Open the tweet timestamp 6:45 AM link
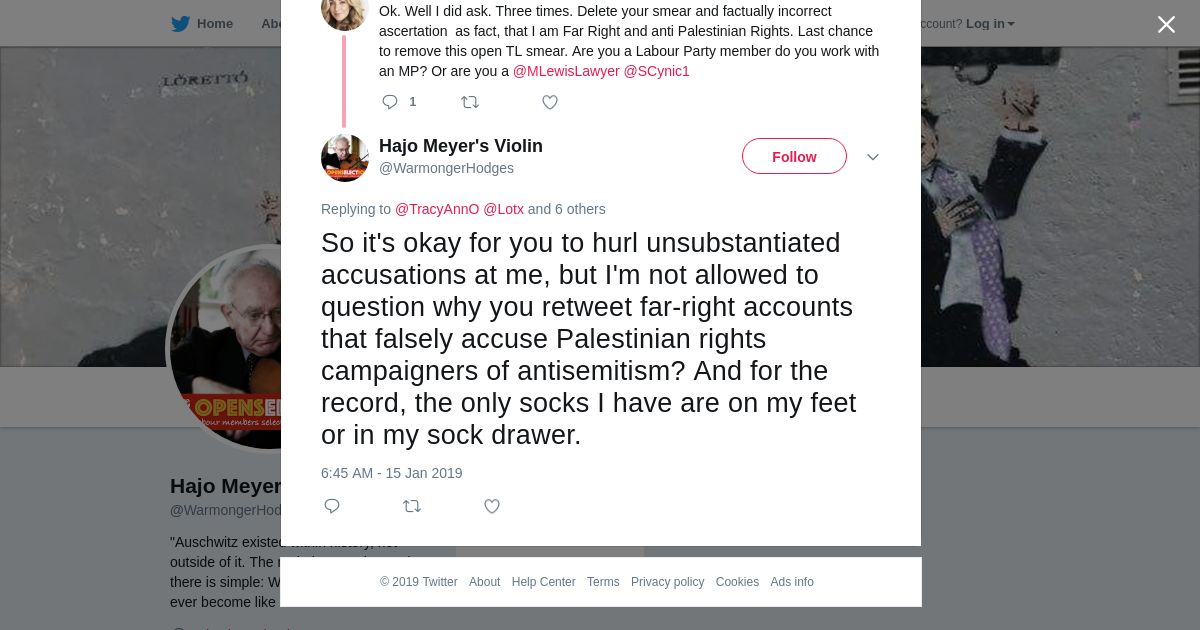 point(391,473)
